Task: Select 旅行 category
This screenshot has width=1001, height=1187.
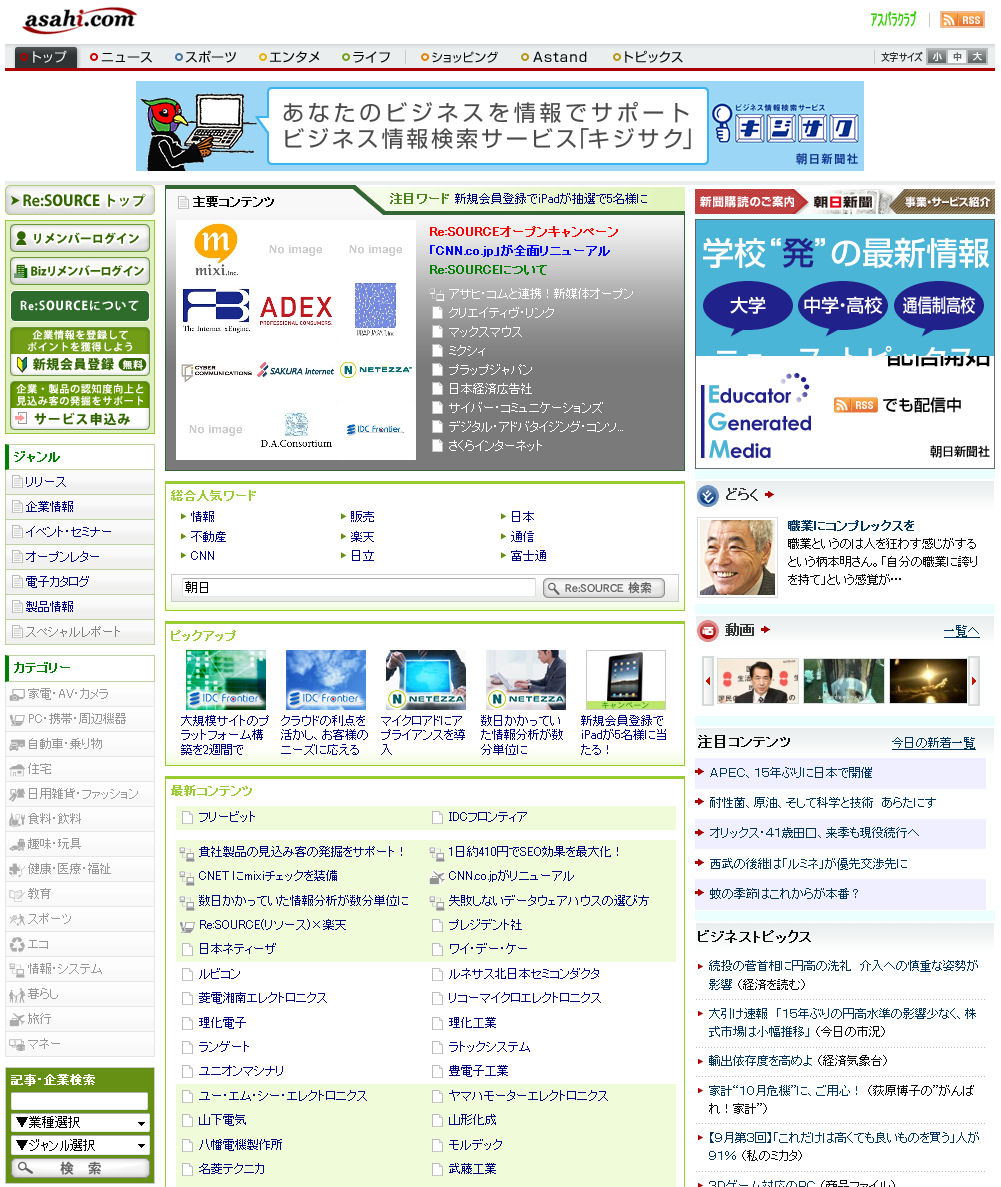Action: click(x=80, y=1019)
